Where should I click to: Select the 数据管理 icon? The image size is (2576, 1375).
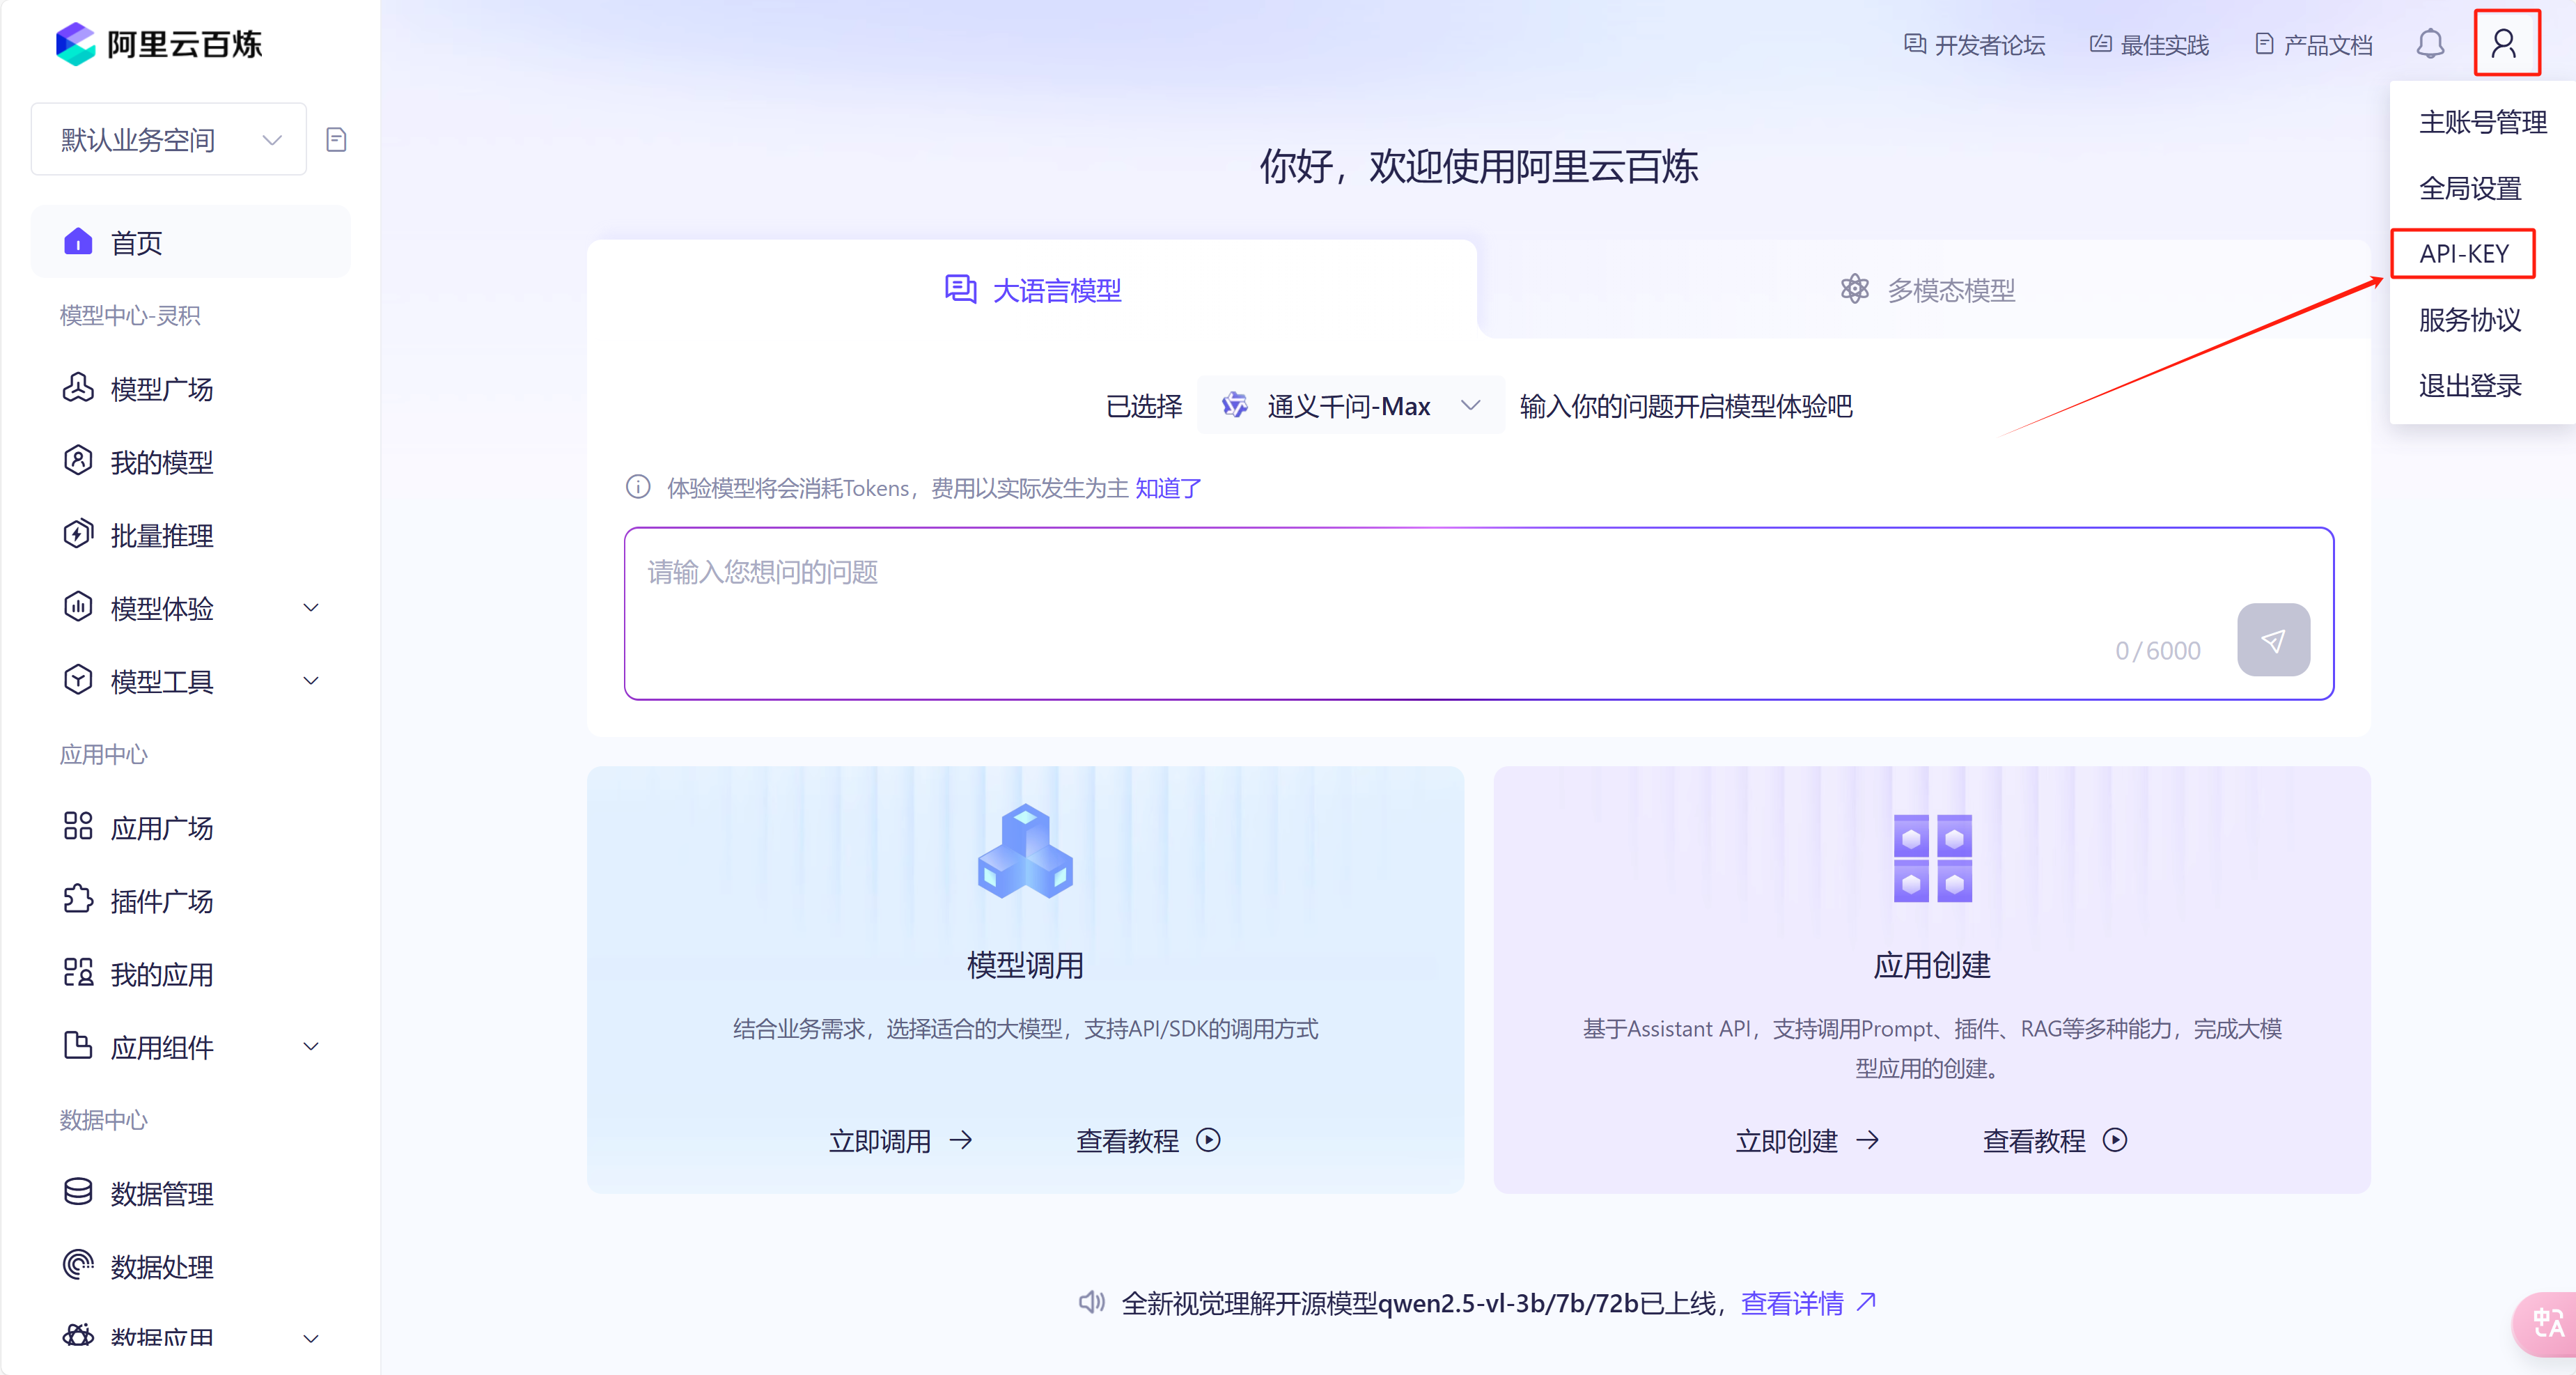coord(78,1192)
